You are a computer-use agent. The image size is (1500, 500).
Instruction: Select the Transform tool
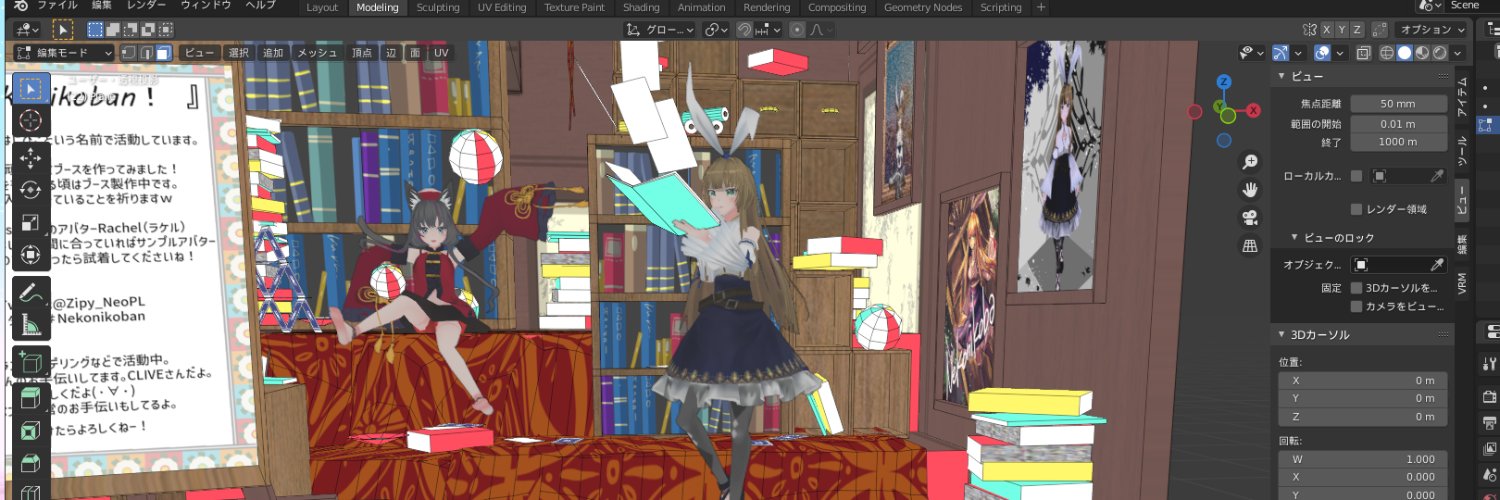click(x=31, y=256)
